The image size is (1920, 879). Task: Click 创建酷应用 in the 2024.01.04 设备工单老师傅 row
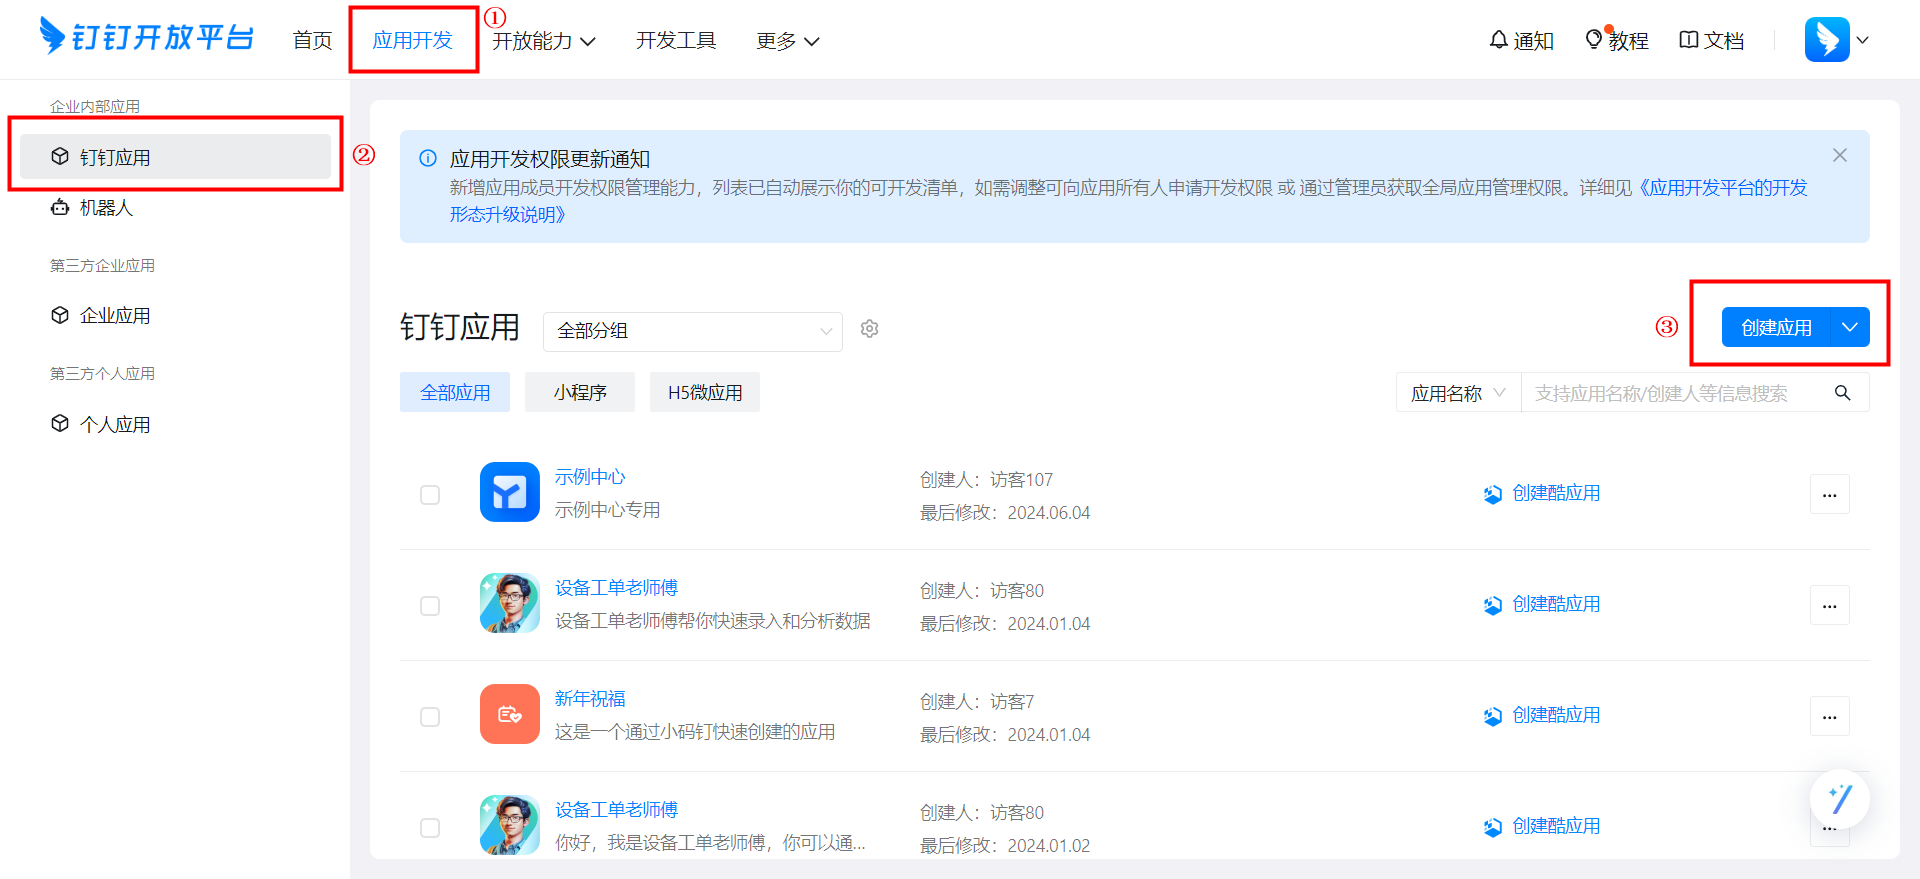[x=1542, y=604]
